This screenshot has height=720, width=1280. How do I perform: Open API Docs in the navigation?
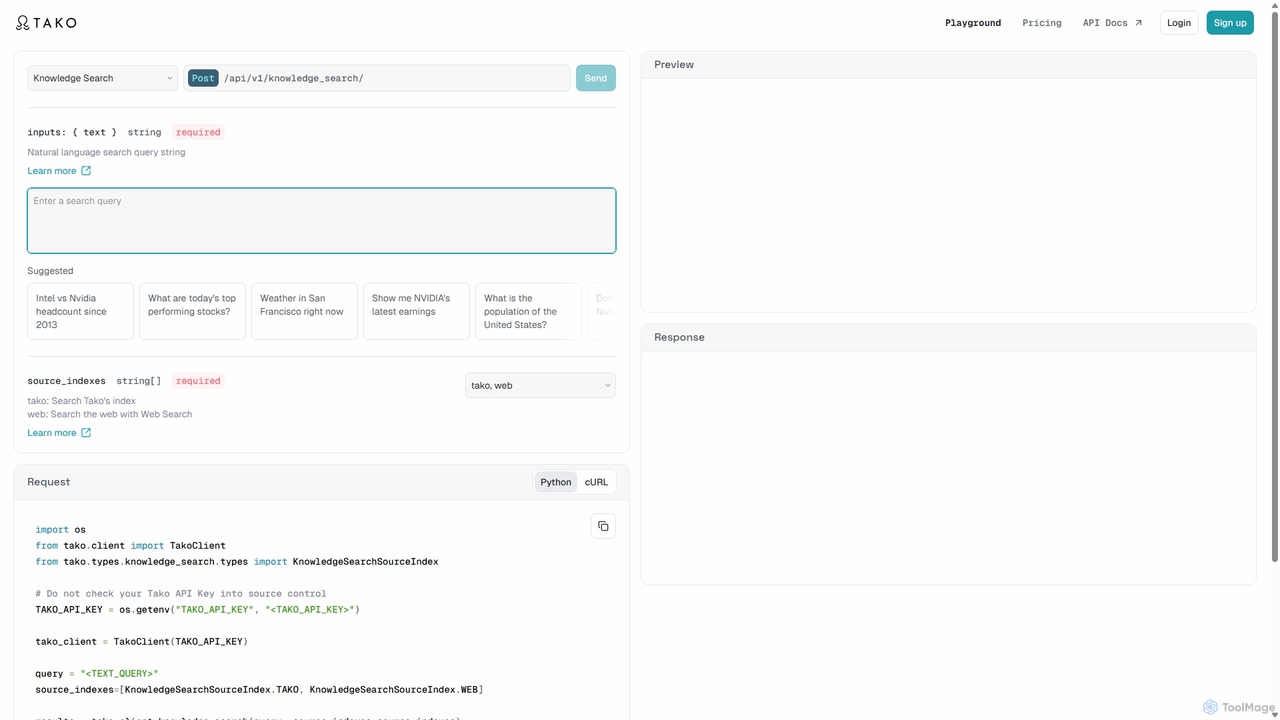(1112, 23)
